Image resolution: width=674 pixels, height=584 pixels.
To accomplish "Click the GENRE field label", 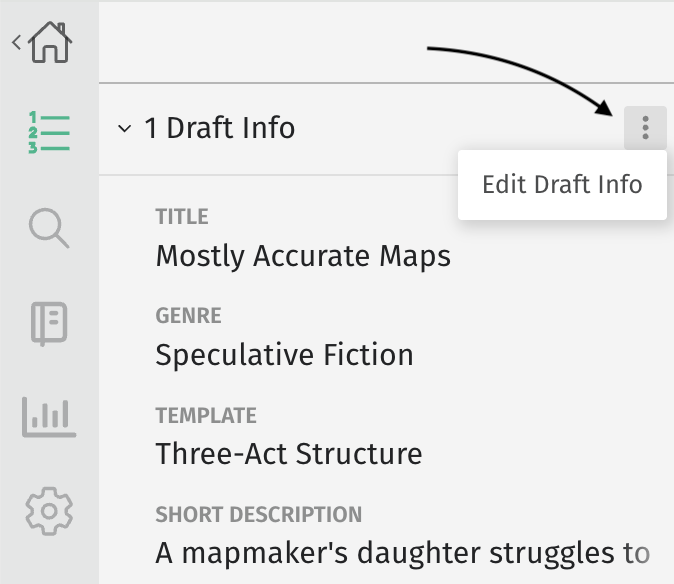I will coord(188,315).
